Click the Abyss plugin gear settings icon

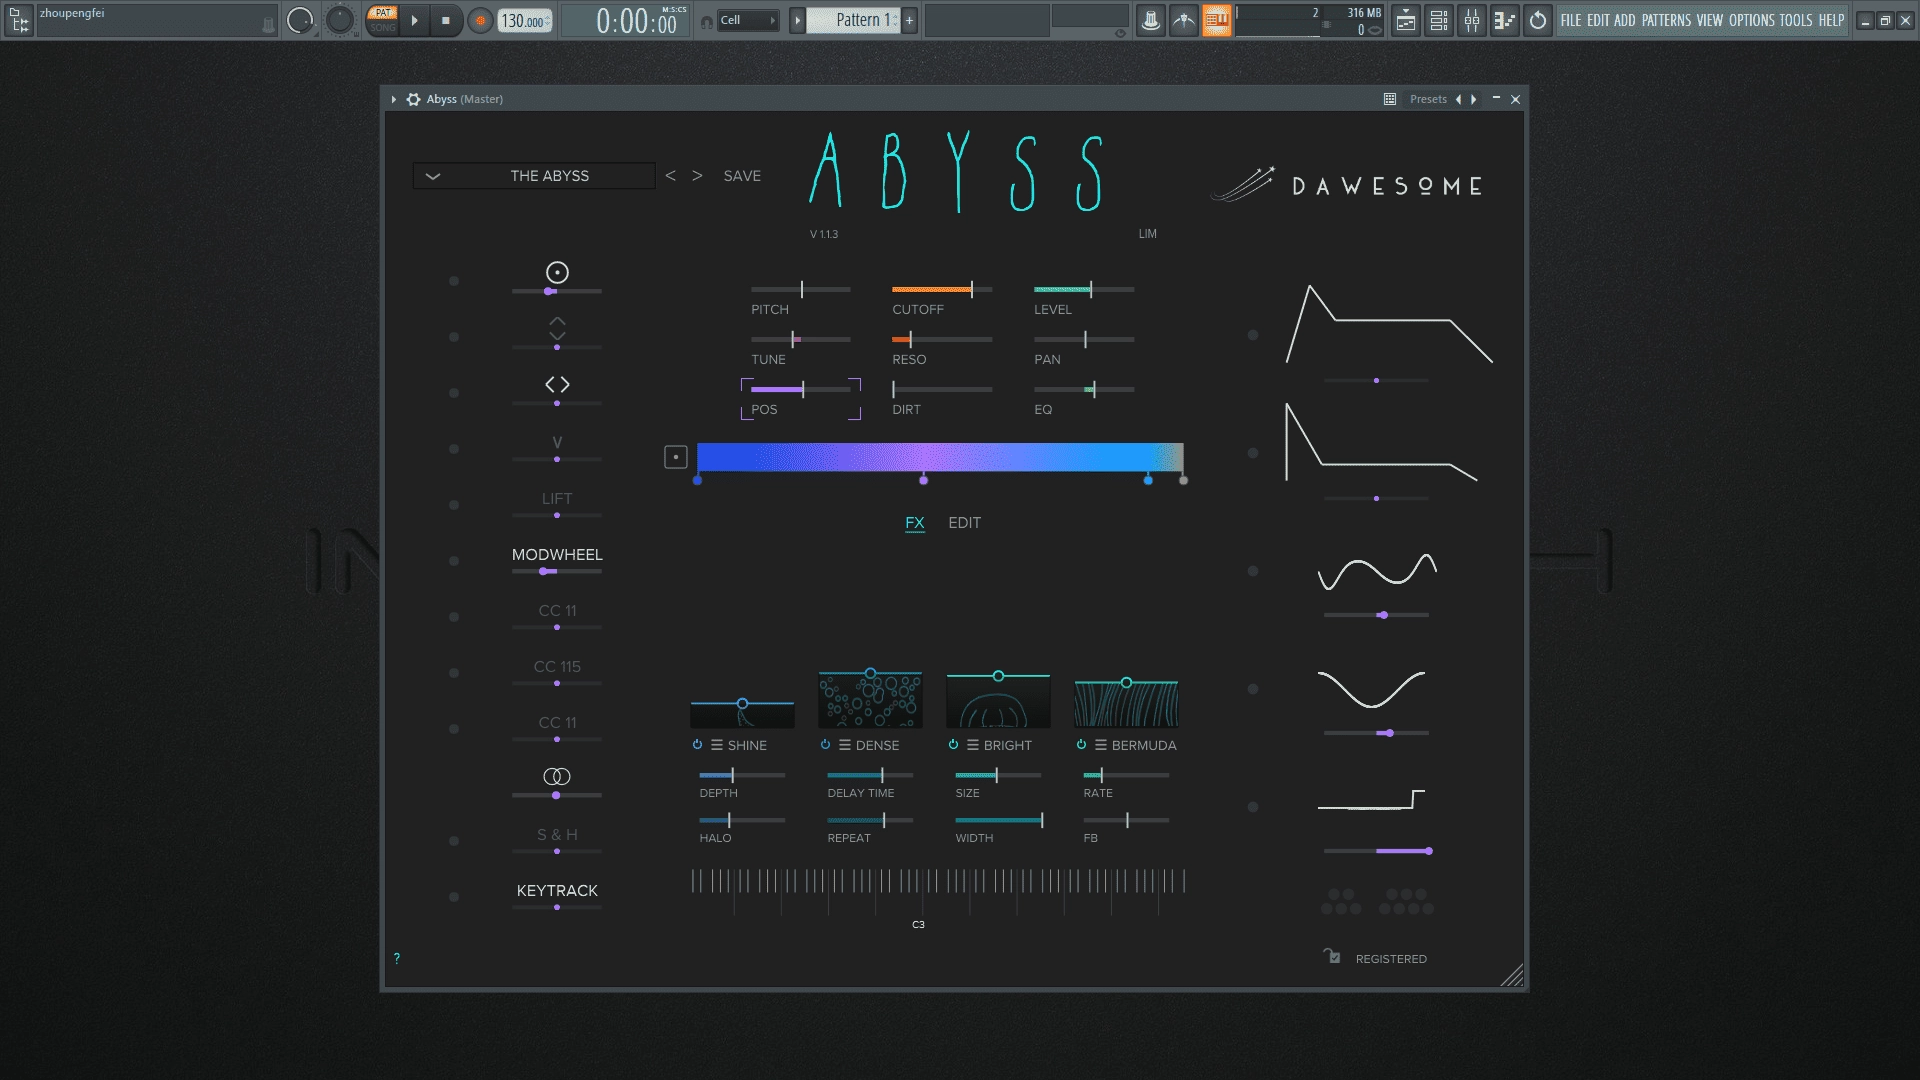tap(413, 99)
